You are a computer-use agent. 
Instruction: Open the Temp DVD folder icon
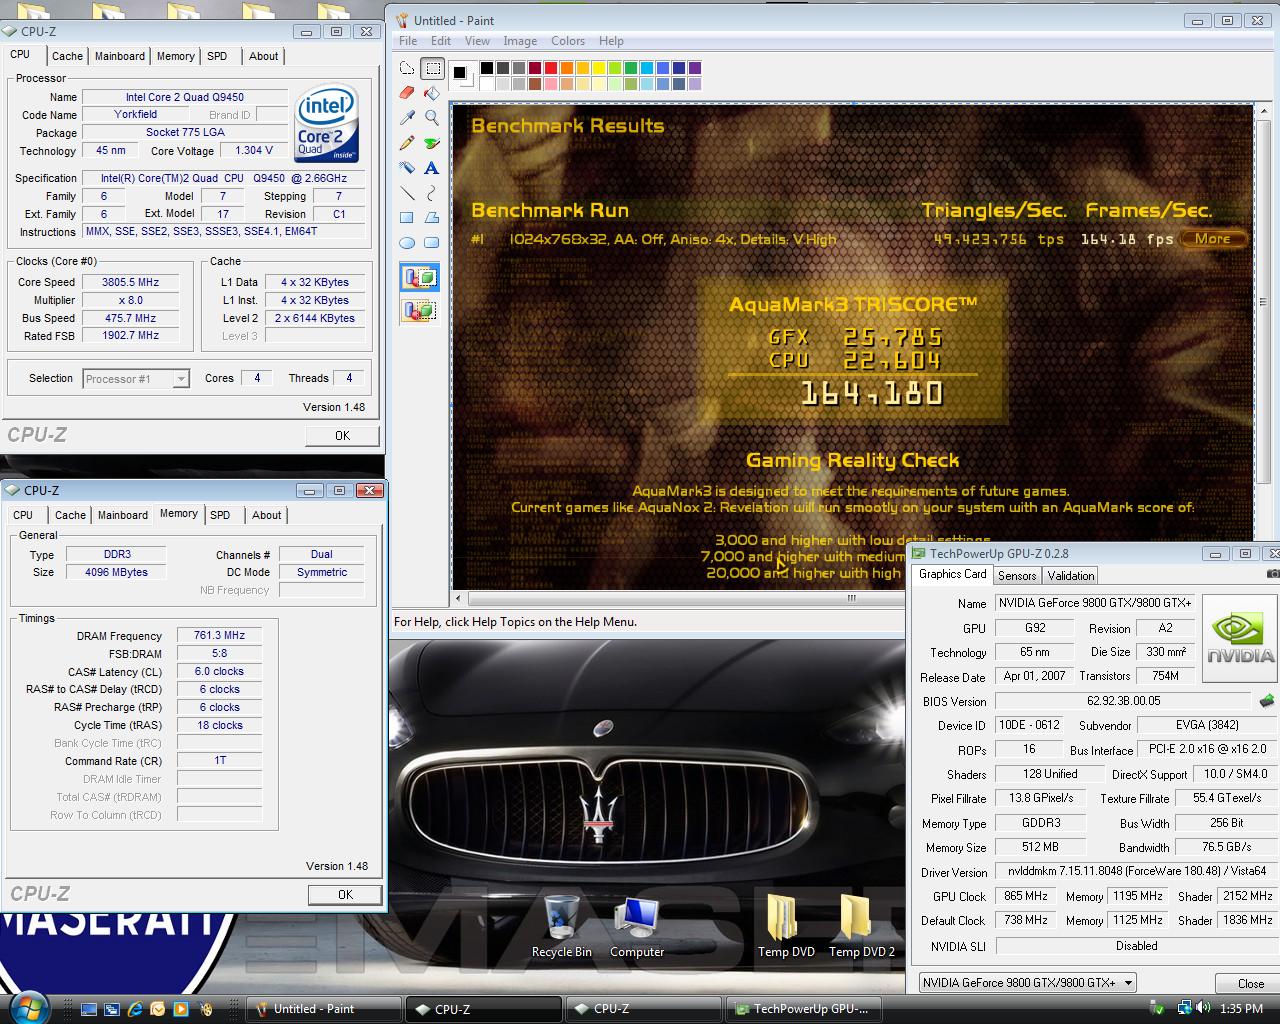[786, 926]
